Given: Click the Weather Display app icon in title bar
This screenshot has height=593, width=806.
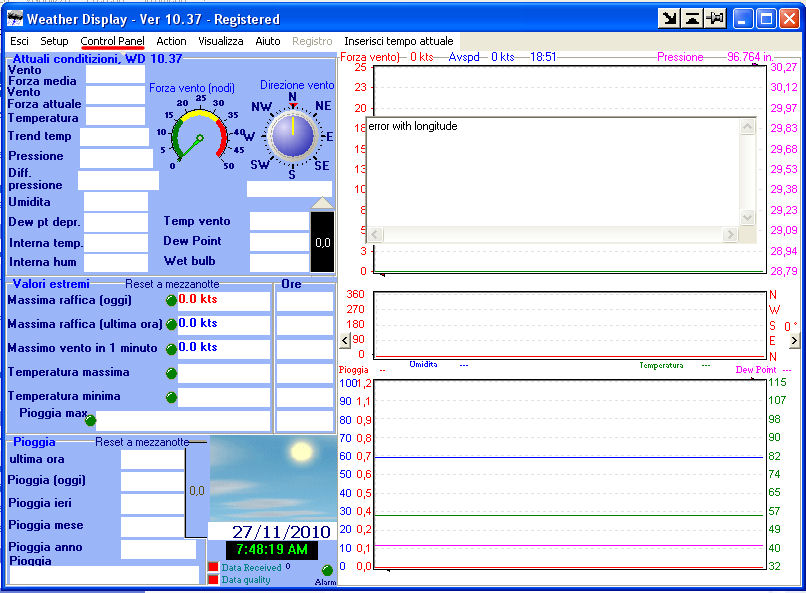Looking at the screenshot, I should tap(15, 19).
